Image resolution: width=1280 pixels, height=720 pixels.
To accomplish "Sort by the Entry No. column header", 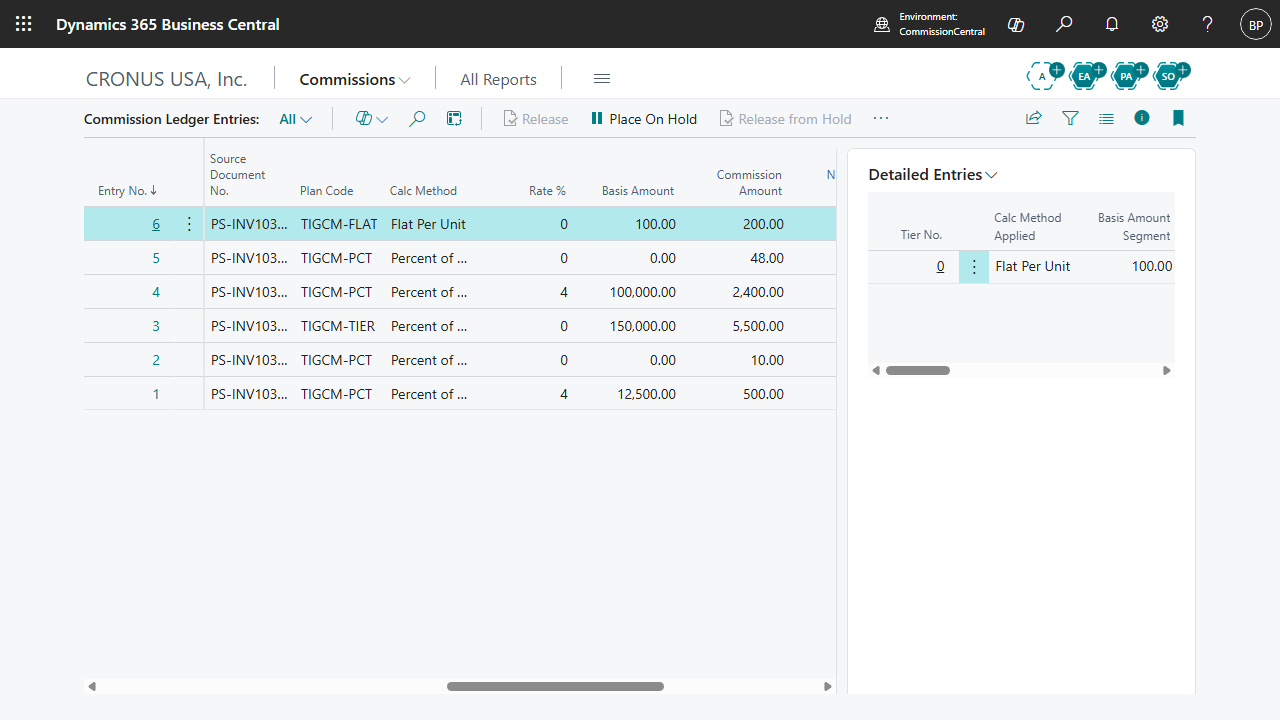I will click(x=127, y=191).
